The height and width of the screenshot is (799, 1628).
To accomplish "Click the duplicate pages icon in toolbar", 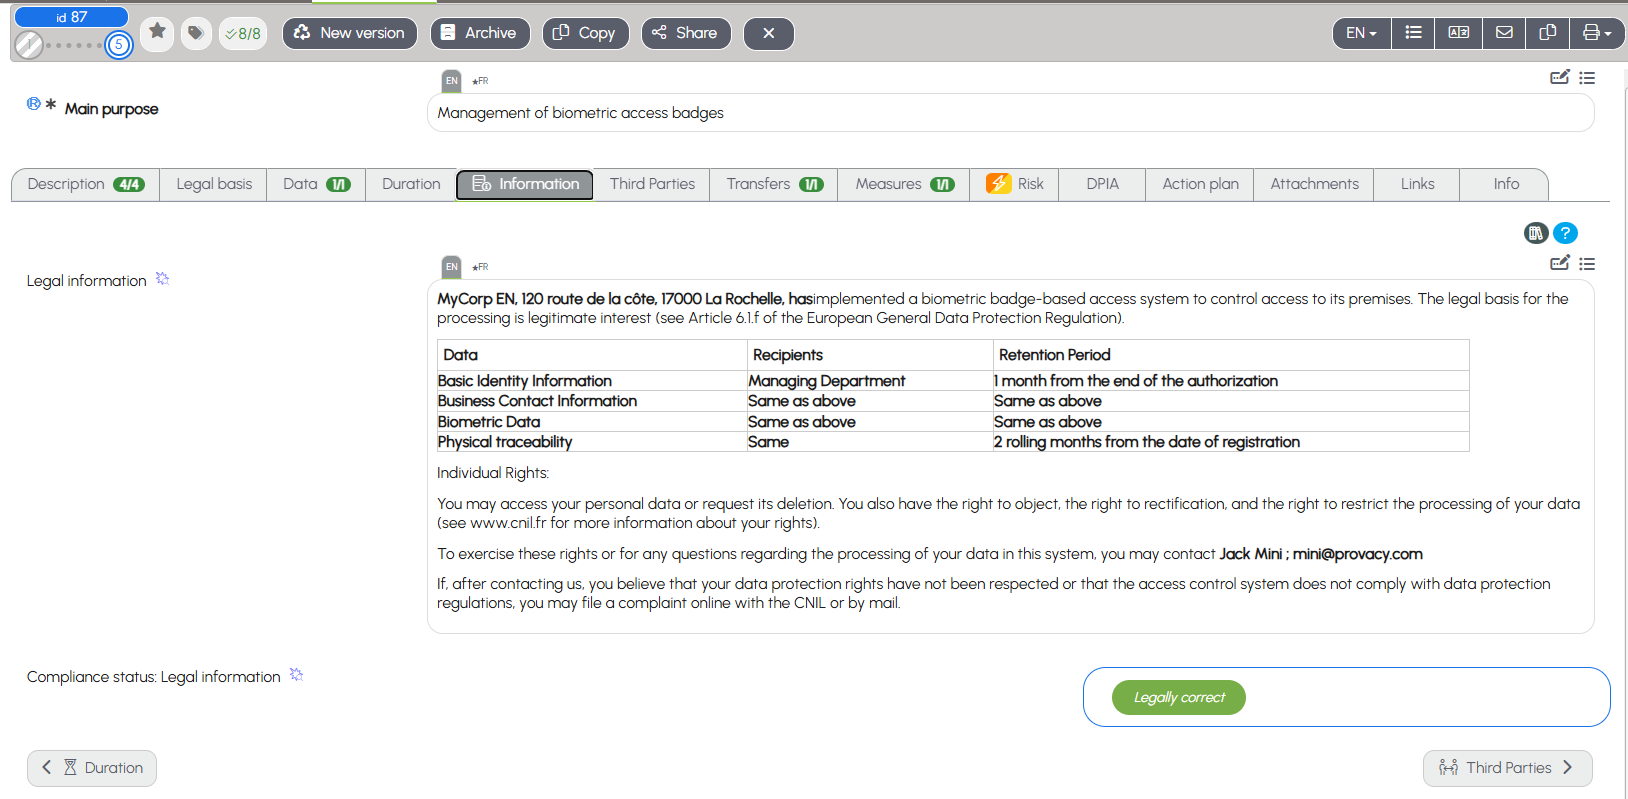I will point(1548,33).
